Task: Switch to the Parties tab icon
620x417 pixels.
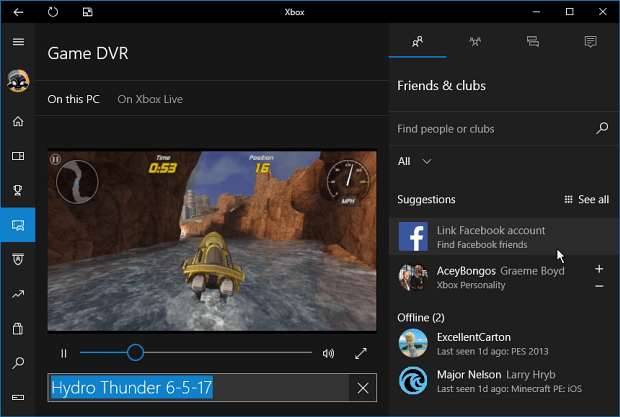Action: point(475,42)
